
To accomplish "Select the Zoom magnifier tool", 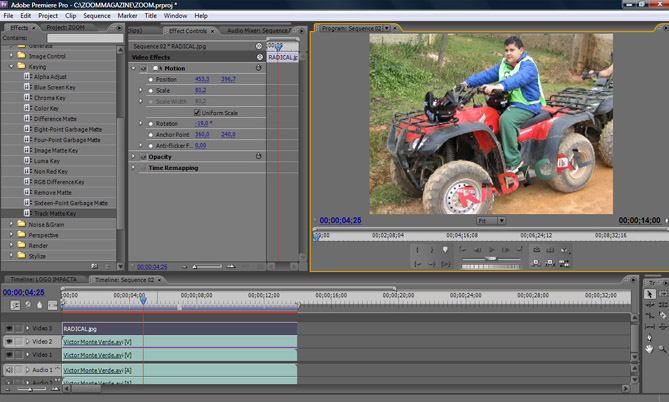I will tap(662, 348).
